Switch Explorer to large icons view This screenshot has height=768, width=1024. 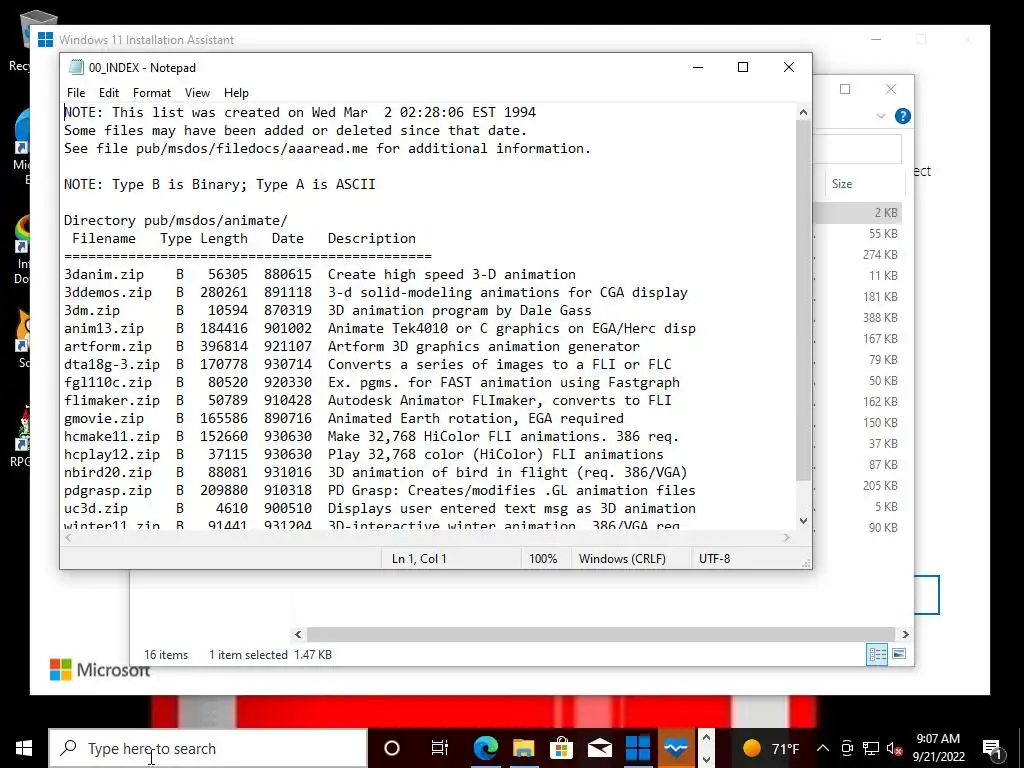click(899, 654)
